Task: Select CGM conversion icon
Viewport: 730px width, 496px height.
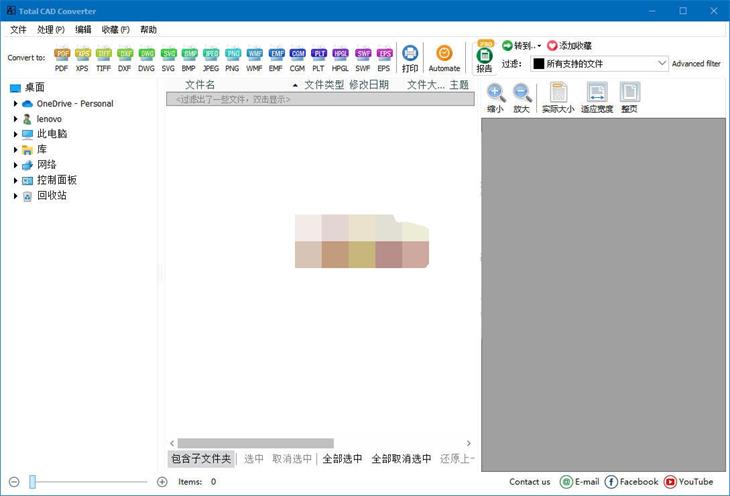Action: [x=297, y=60]
